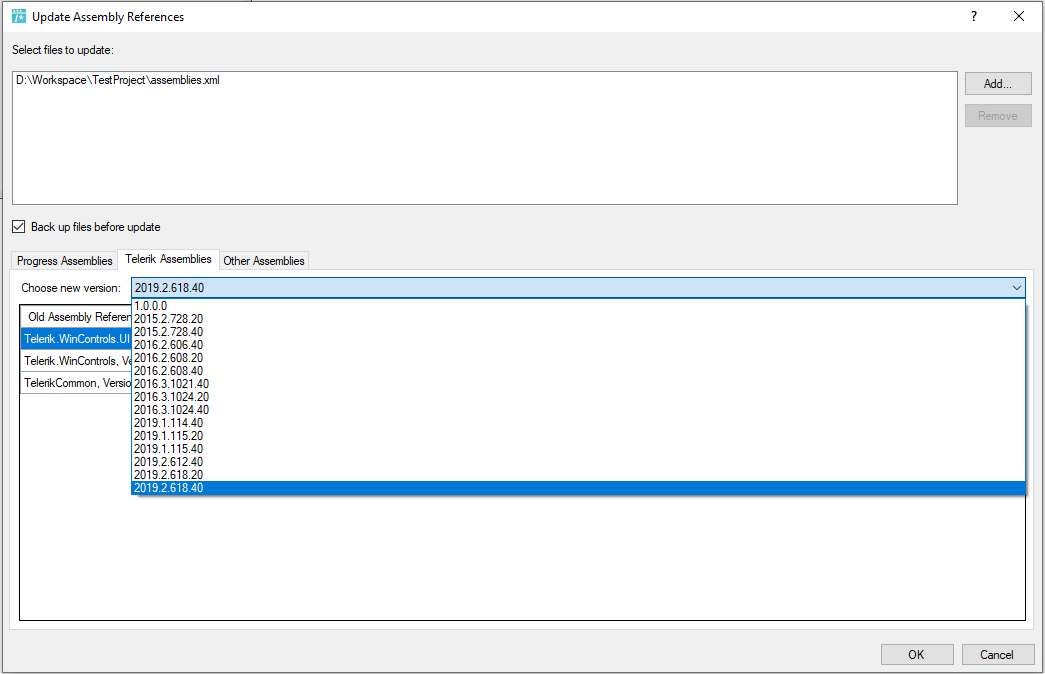Choose version 2016.2.608.20

578,358
